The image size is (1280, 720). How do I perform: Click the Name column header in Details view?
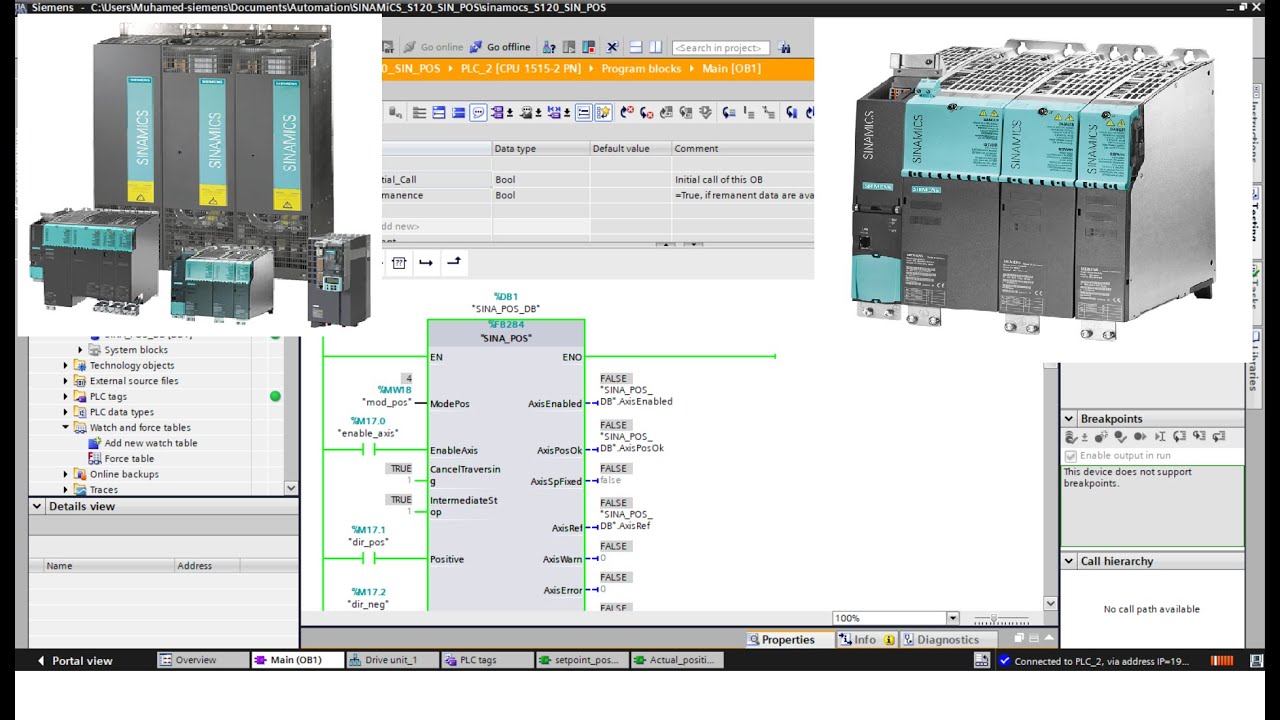110,566
